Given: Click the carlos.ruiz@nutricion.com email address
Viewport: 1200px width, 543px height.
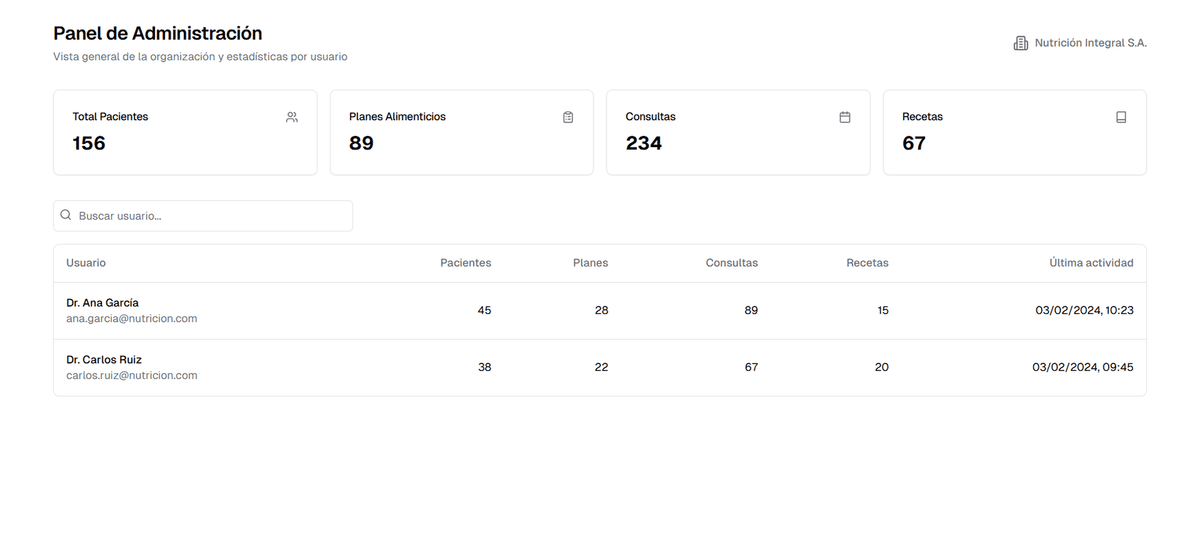Looking at the screenshot, I should (131, 376).
